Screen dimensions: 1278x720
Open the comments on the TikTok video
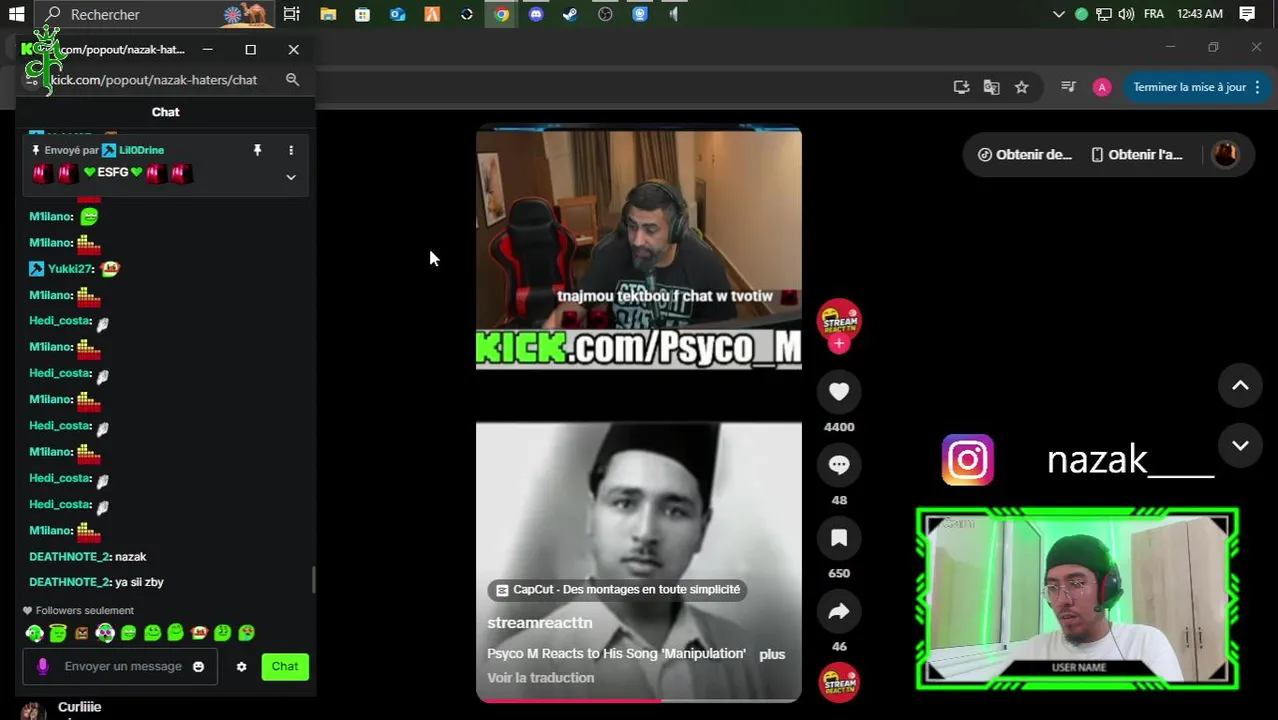[x=839, y=465]
